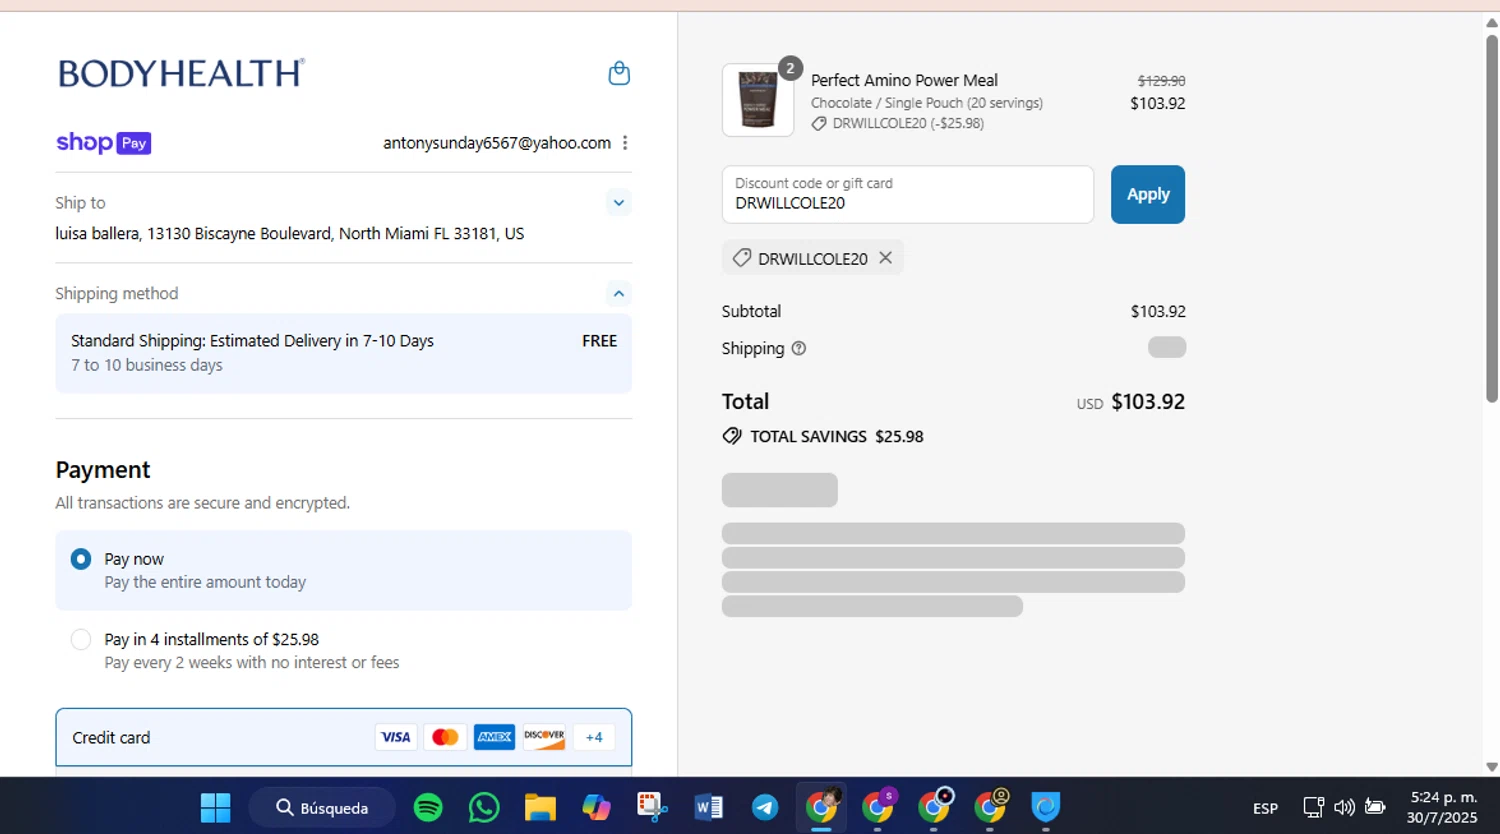Select the Pay now radio option
Image resolution: width=1500 pixels, height=834 pixels.
pos(81,559)
